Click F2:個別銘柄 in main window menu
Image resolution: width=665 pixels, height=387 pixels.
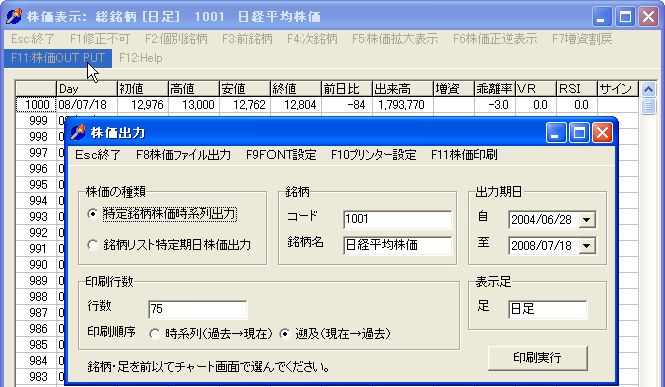click(176, 39)
